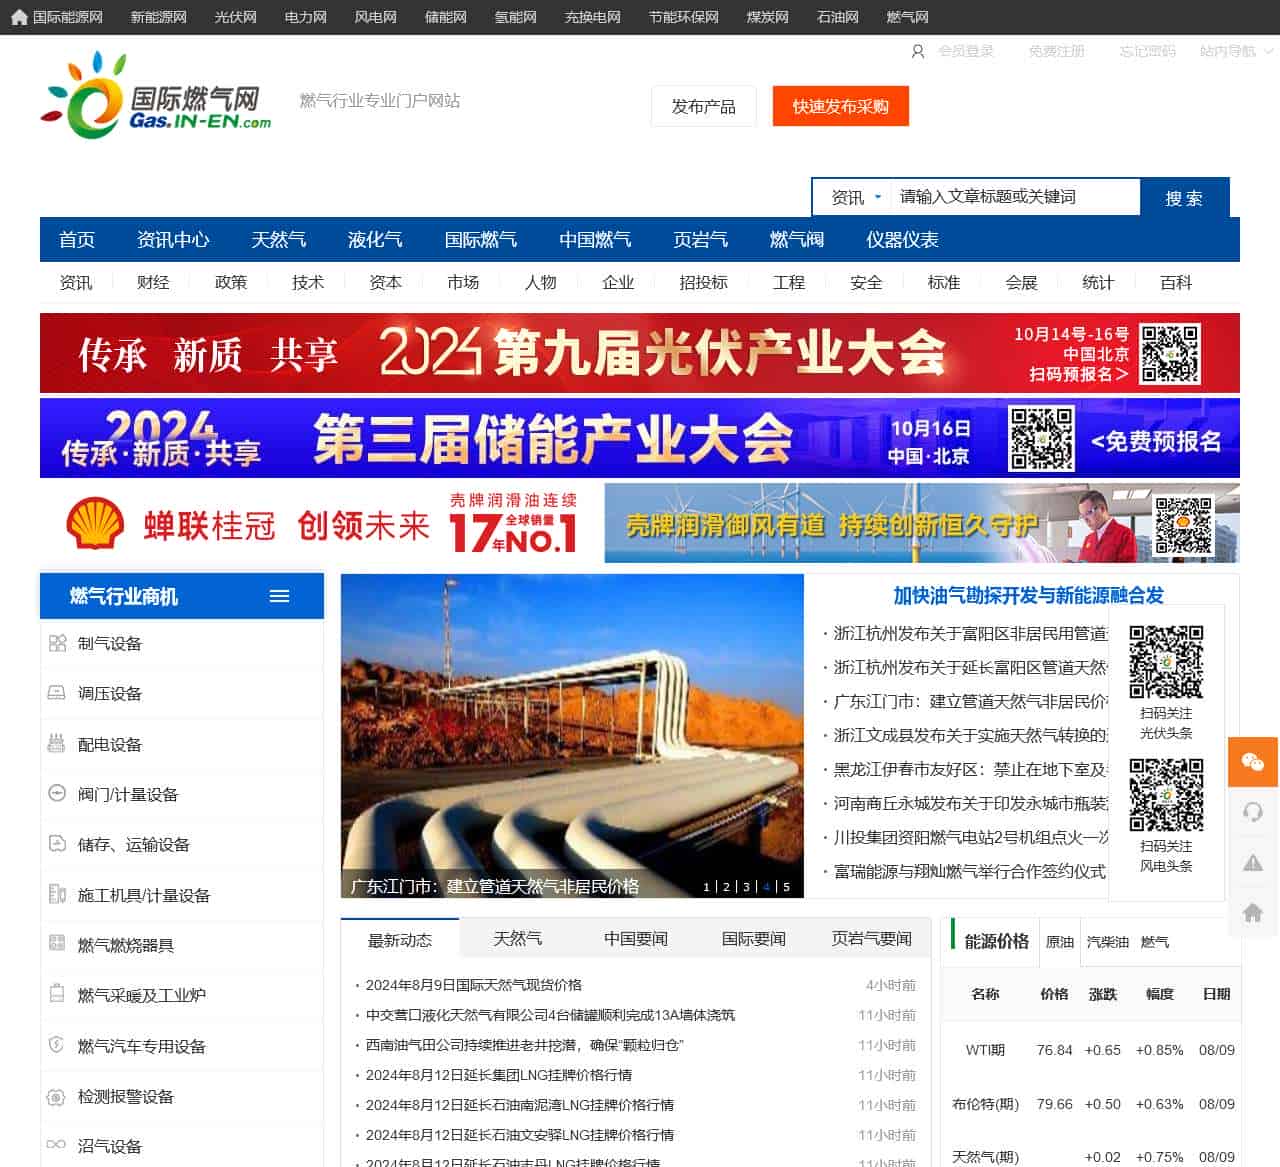
Task: Select slide 3 in the carousel pager
Action: (x=746, y=887)
